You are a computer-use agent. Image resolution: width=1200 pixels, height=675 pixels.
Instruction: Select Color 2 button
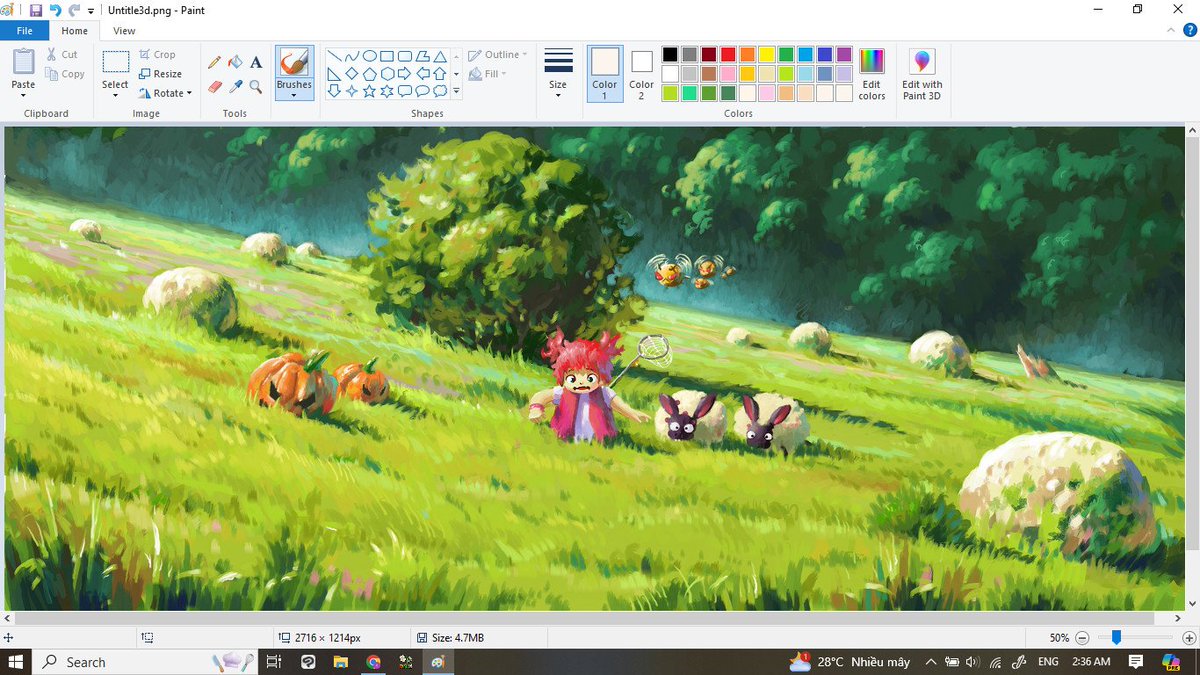(642, 74)
